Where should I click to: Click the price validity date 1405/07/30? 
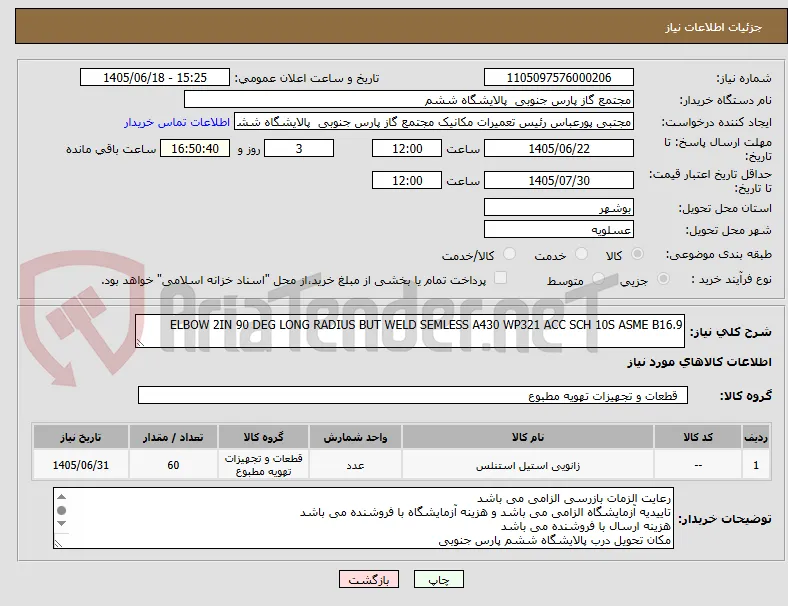click(558, 180)
